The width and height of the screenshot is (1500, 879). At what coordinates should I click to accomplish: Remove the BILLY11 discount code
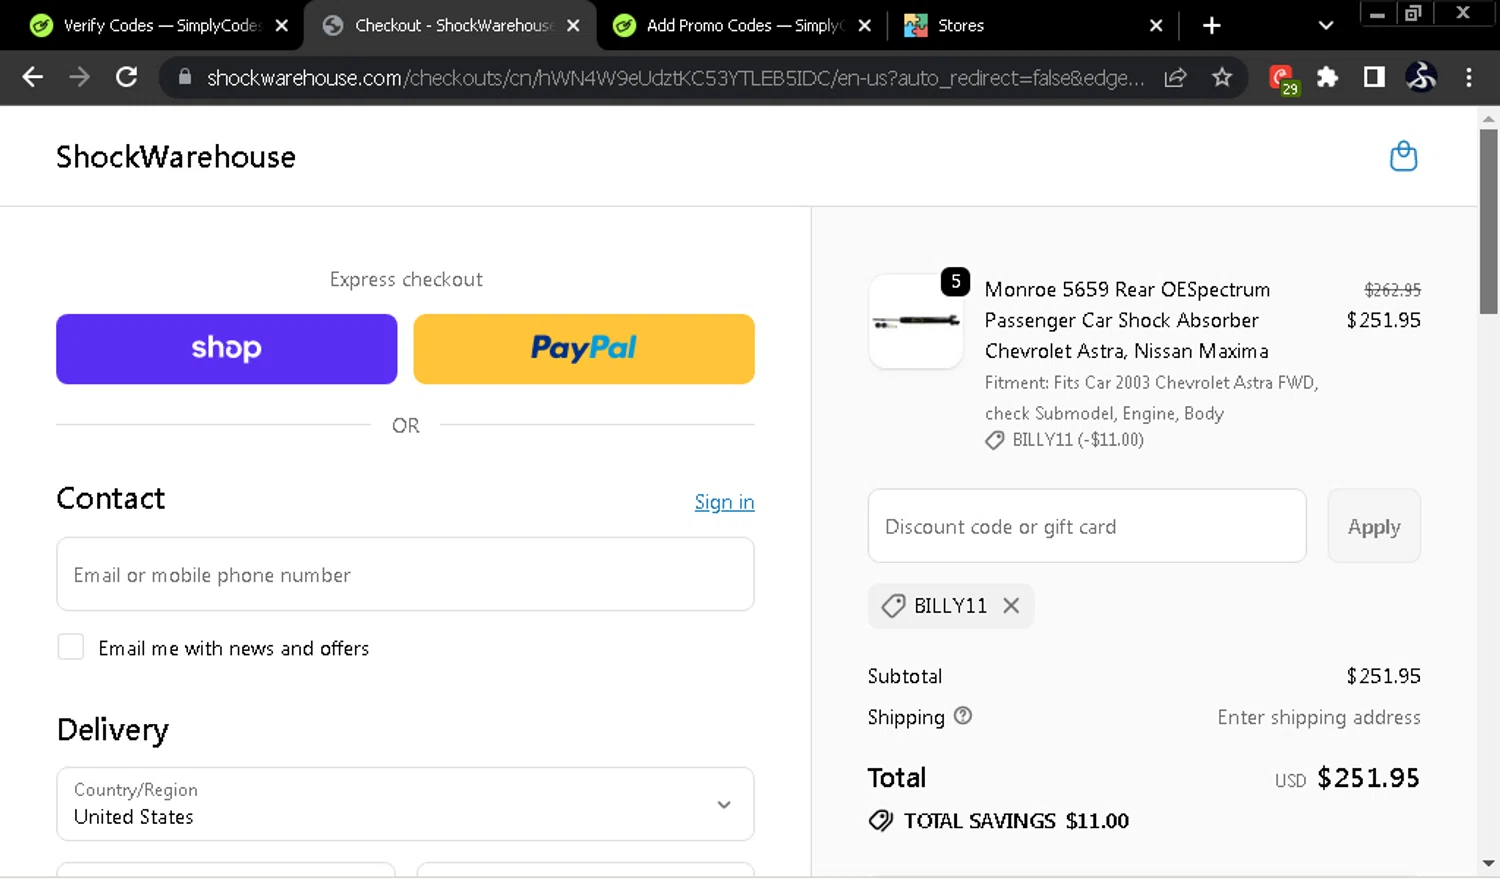1011,605
